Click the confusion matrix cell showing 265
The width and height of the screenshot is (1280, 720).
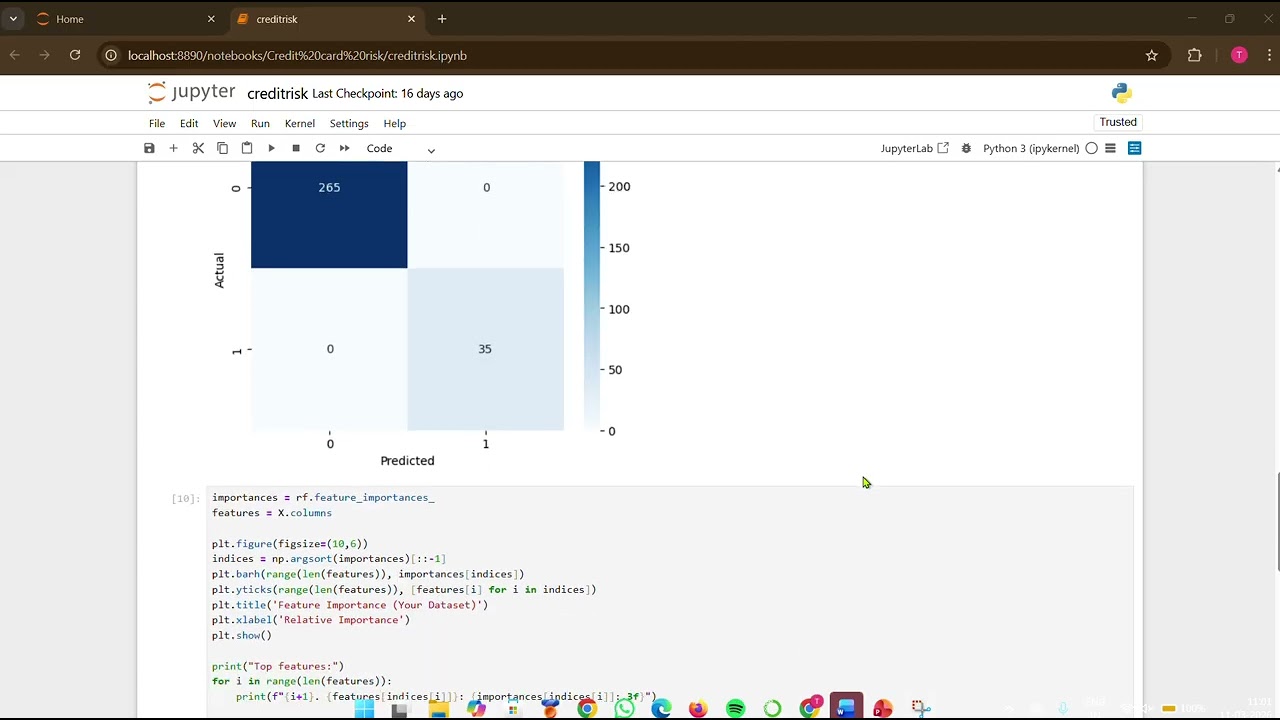(x=329, y=214)
